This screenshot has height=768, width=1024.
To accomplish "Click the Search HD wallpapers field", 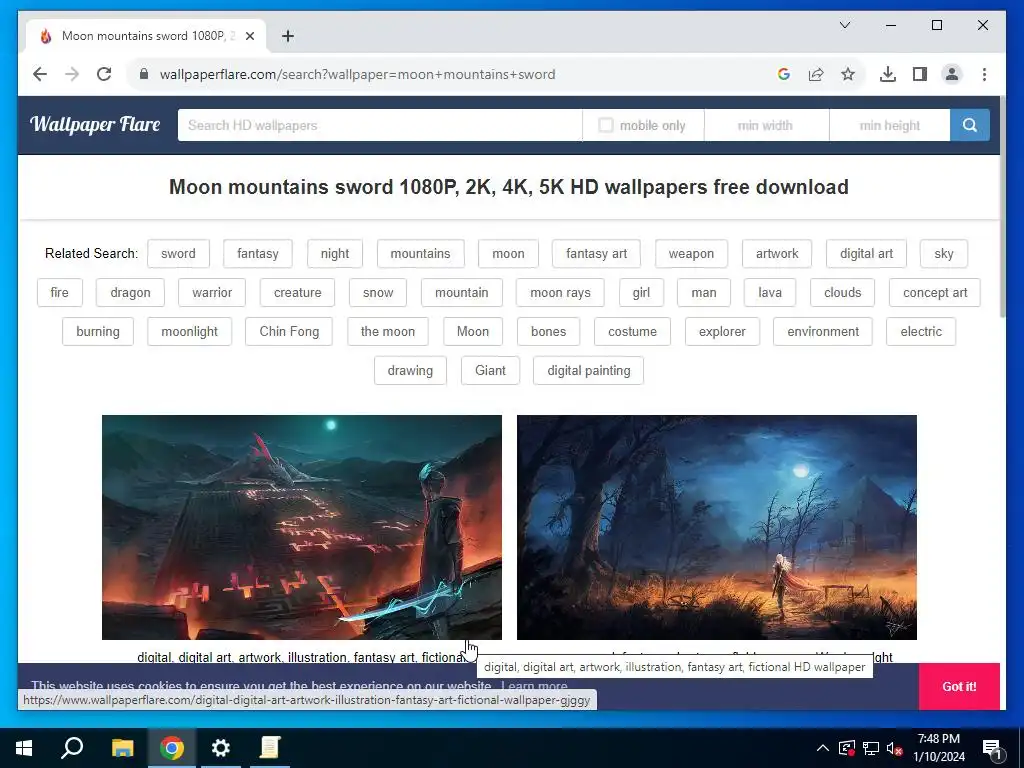I will pos(379,125).
